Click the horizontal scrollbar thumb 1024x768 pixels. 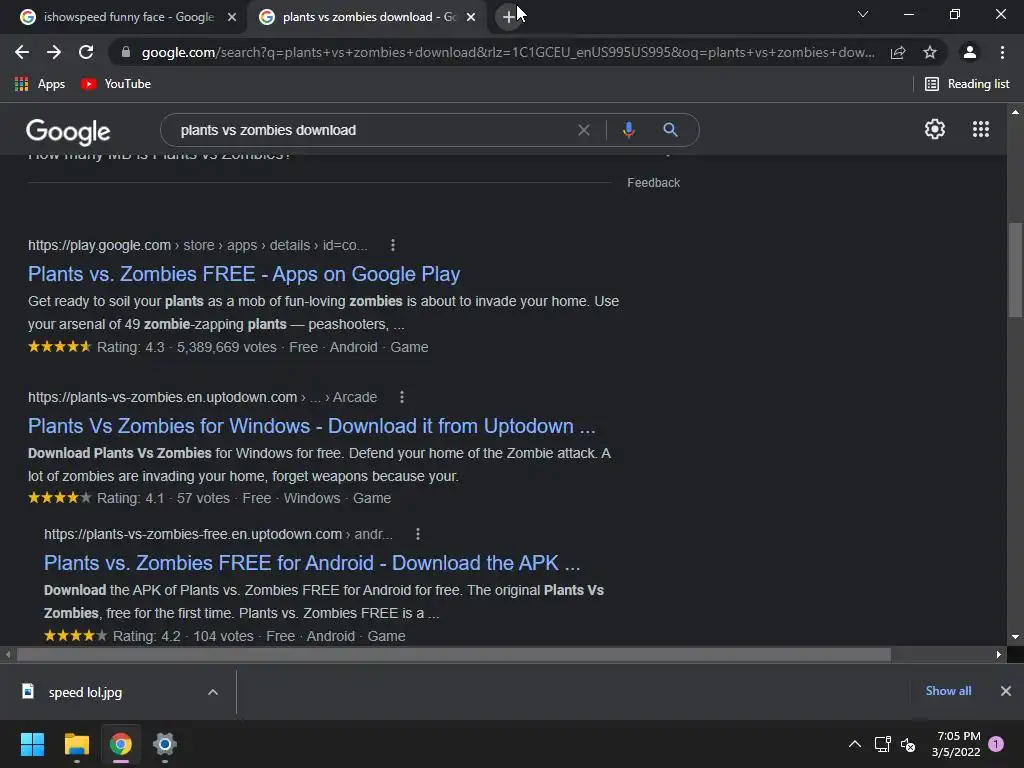click(454, 654)
